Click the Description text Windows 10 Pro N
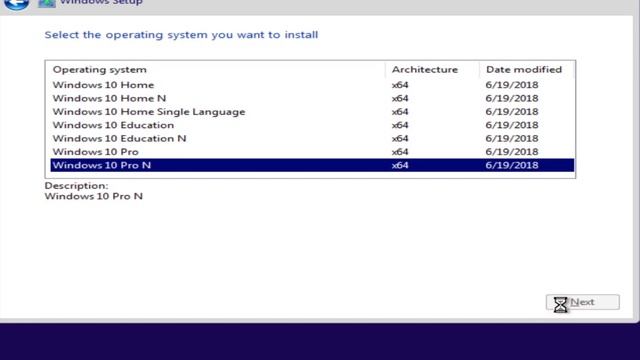 coord(94,196)
